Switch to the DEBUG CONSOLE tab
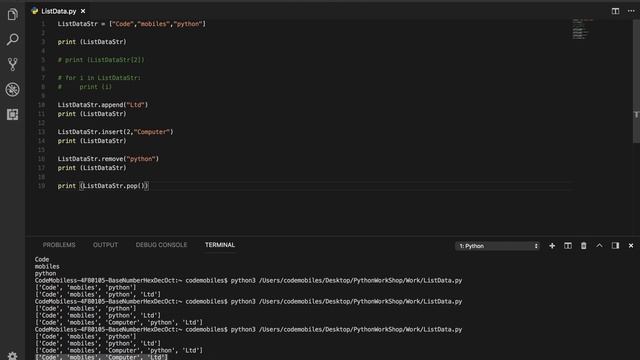This screenshot has height=360, width=640. [161, 245]
